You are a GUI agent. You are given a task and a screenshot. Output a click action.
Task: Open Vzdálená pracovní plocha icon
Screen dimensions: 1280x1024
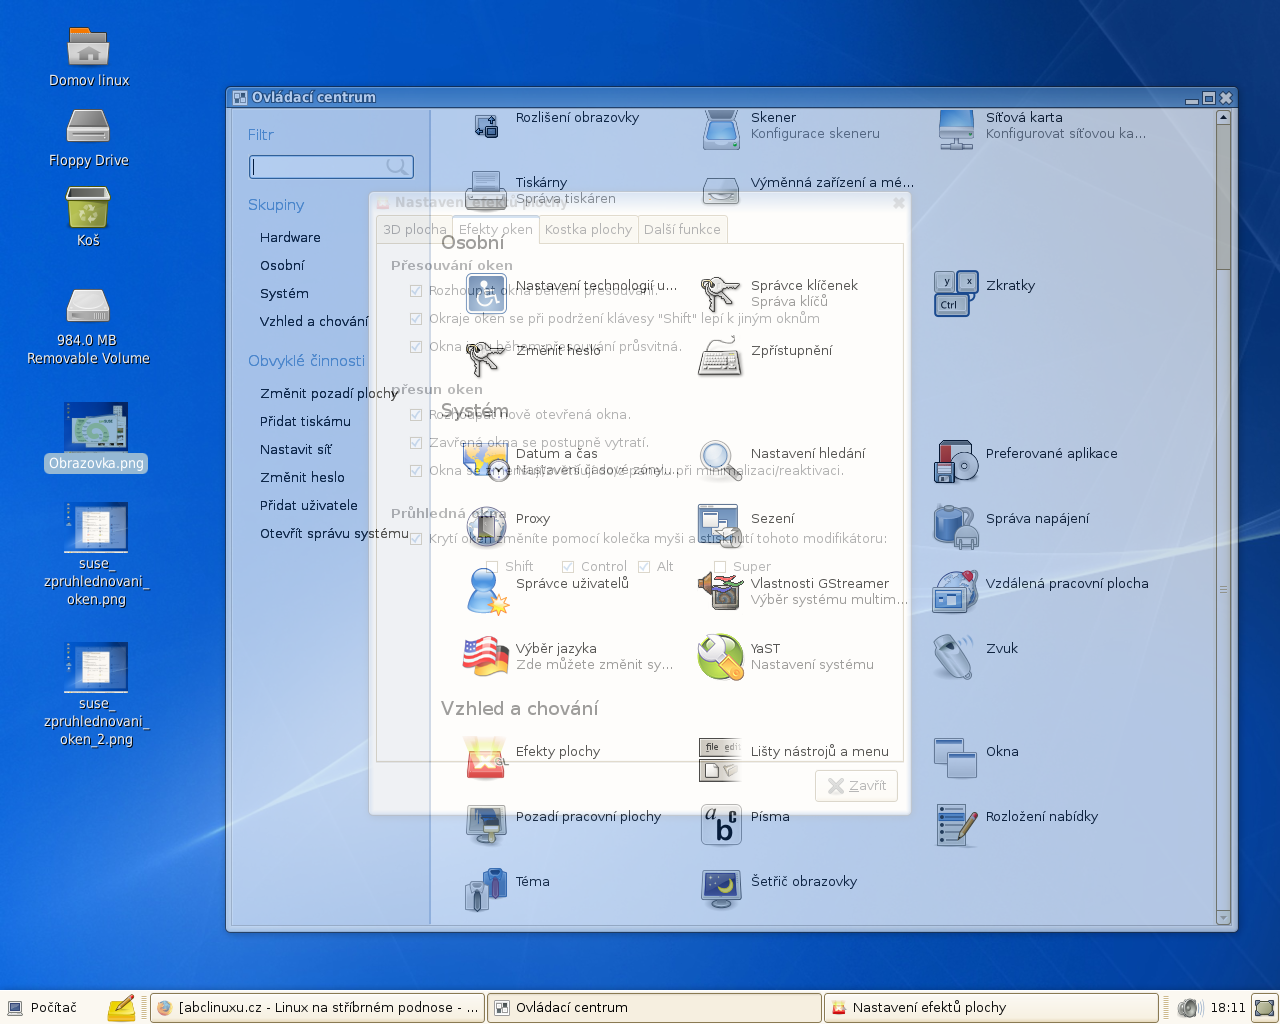coord(955,591)
